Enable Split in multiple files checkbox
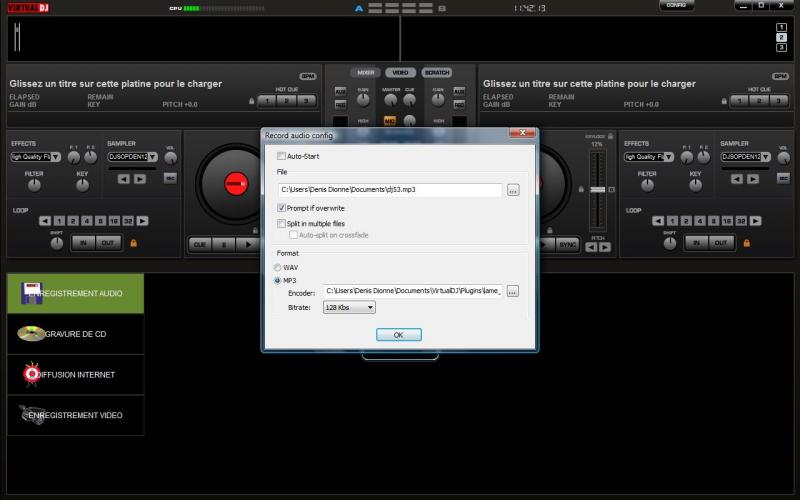 tap(281, 223)
